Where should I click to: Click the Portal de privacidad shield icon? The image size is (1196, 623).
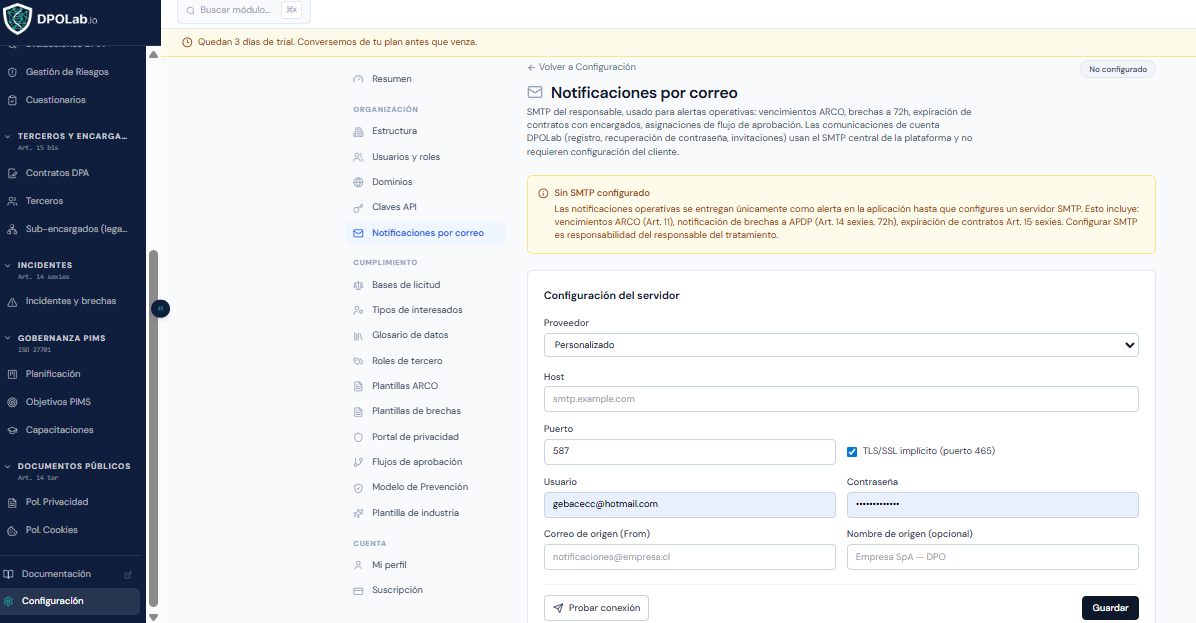pos(358,437)
